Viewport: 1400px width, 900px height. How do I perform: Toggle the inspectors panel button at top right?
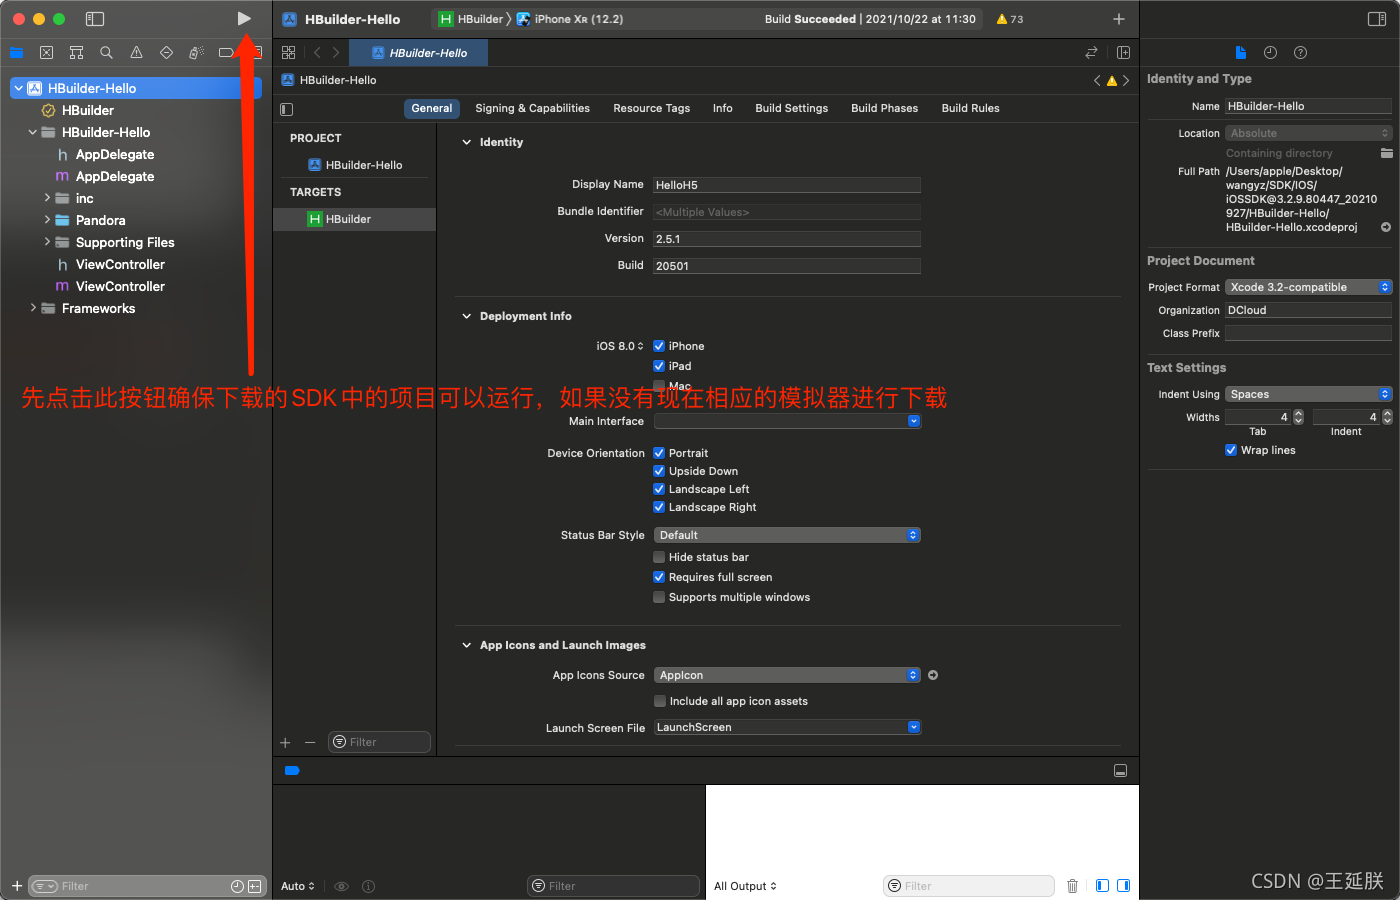pyautogui.click(x=1377, y=19)
